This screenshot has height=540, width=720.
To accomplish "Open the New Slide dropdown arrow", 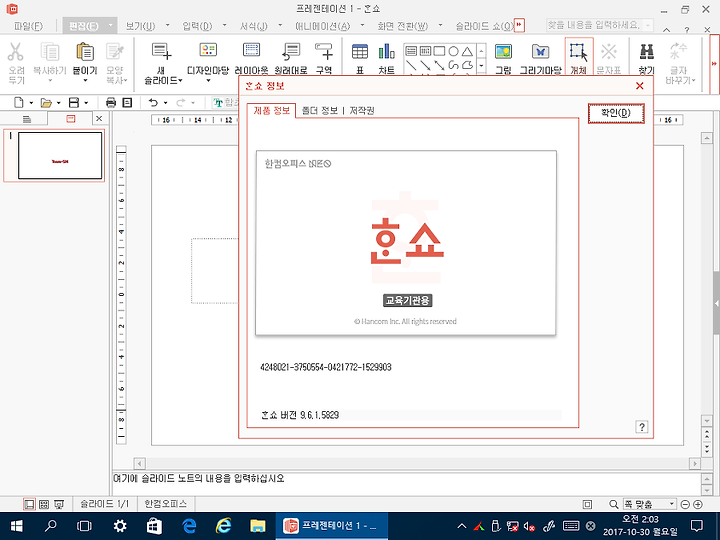I will point(180,81).
